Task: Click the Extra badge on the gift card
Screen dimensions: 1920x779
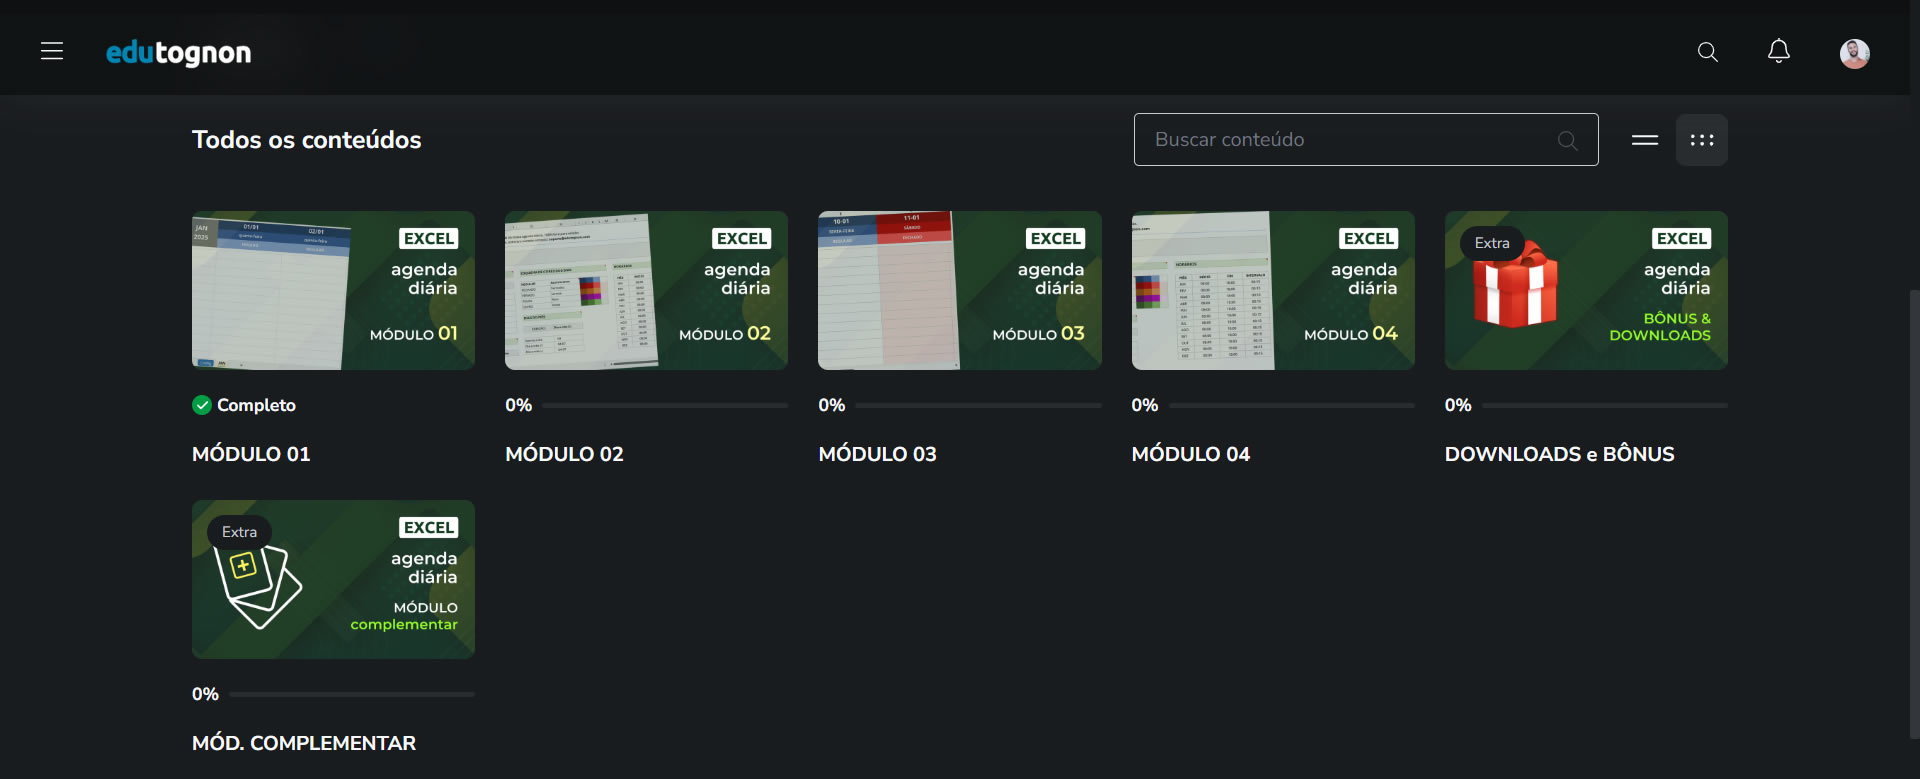Action: pyautogui.click(x=1492, y=243)
